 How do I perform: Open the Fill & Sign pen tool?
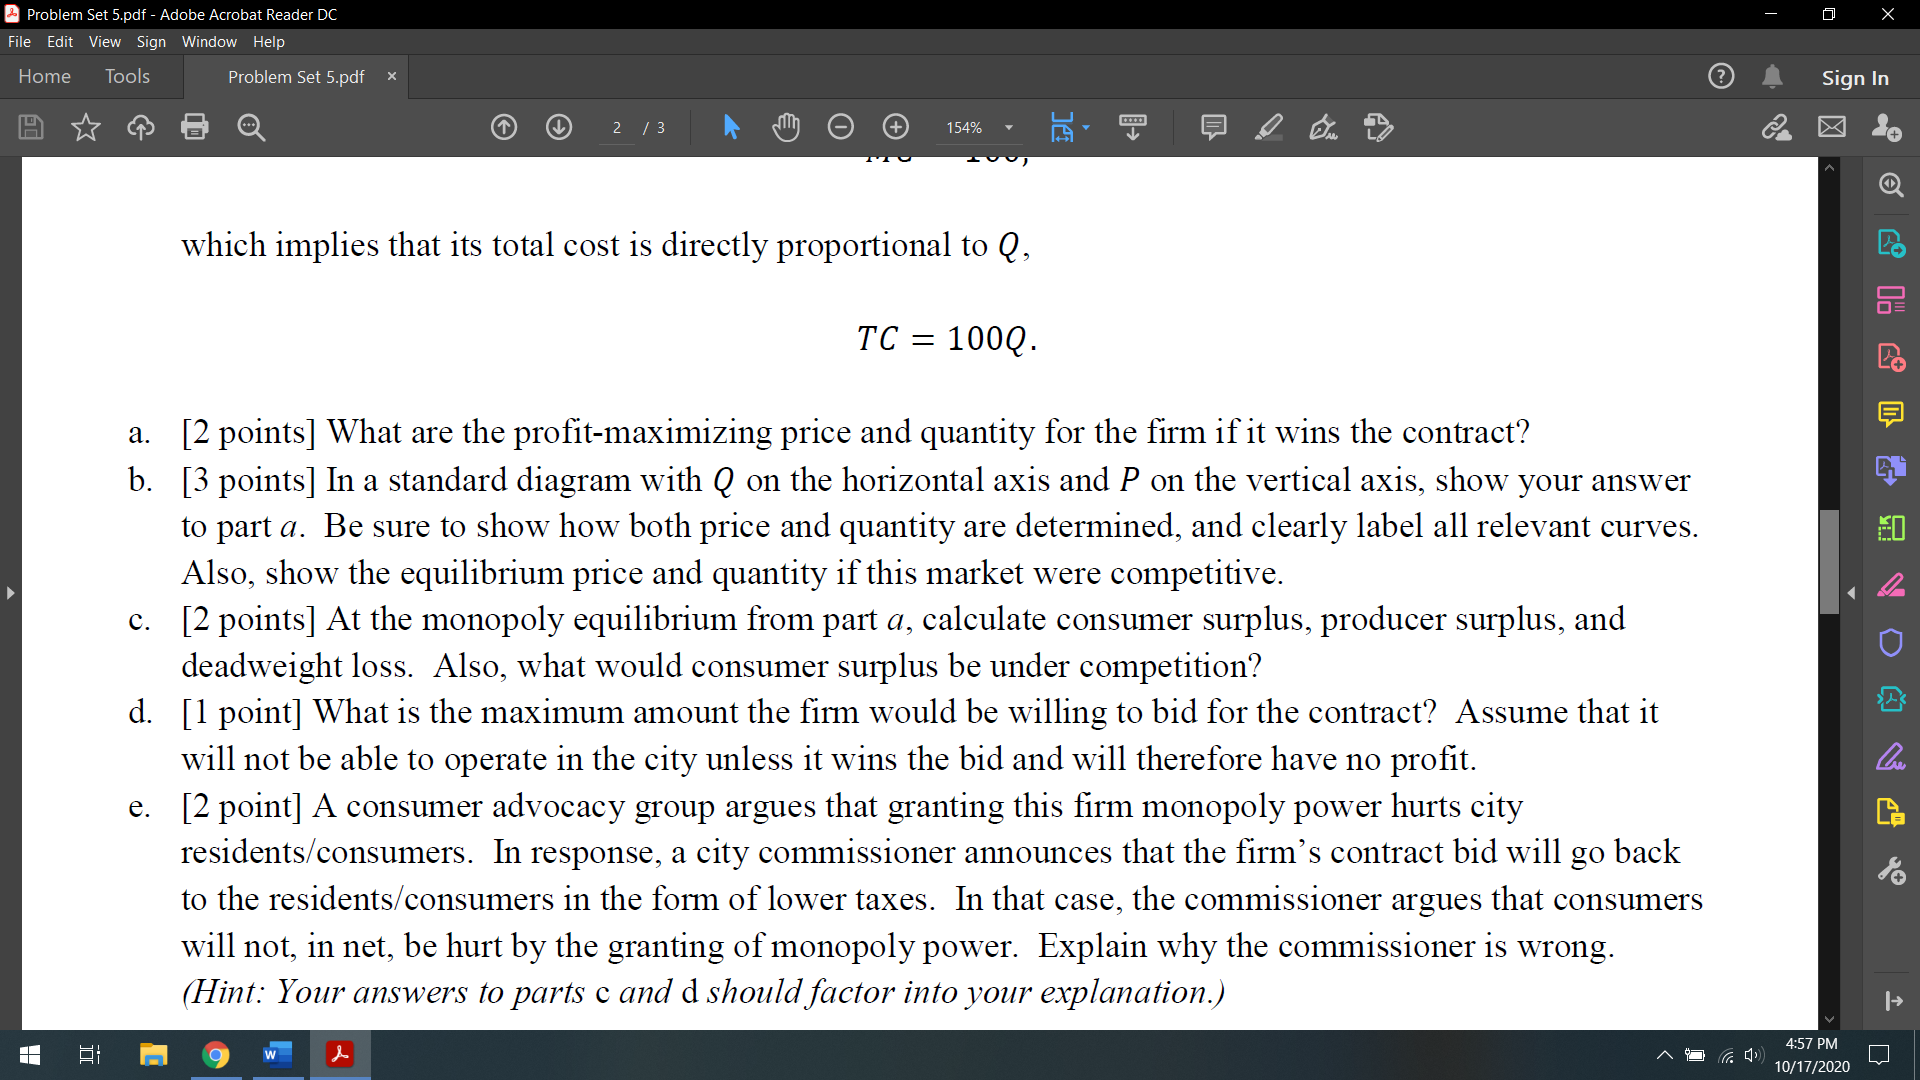click(1323, 127)
